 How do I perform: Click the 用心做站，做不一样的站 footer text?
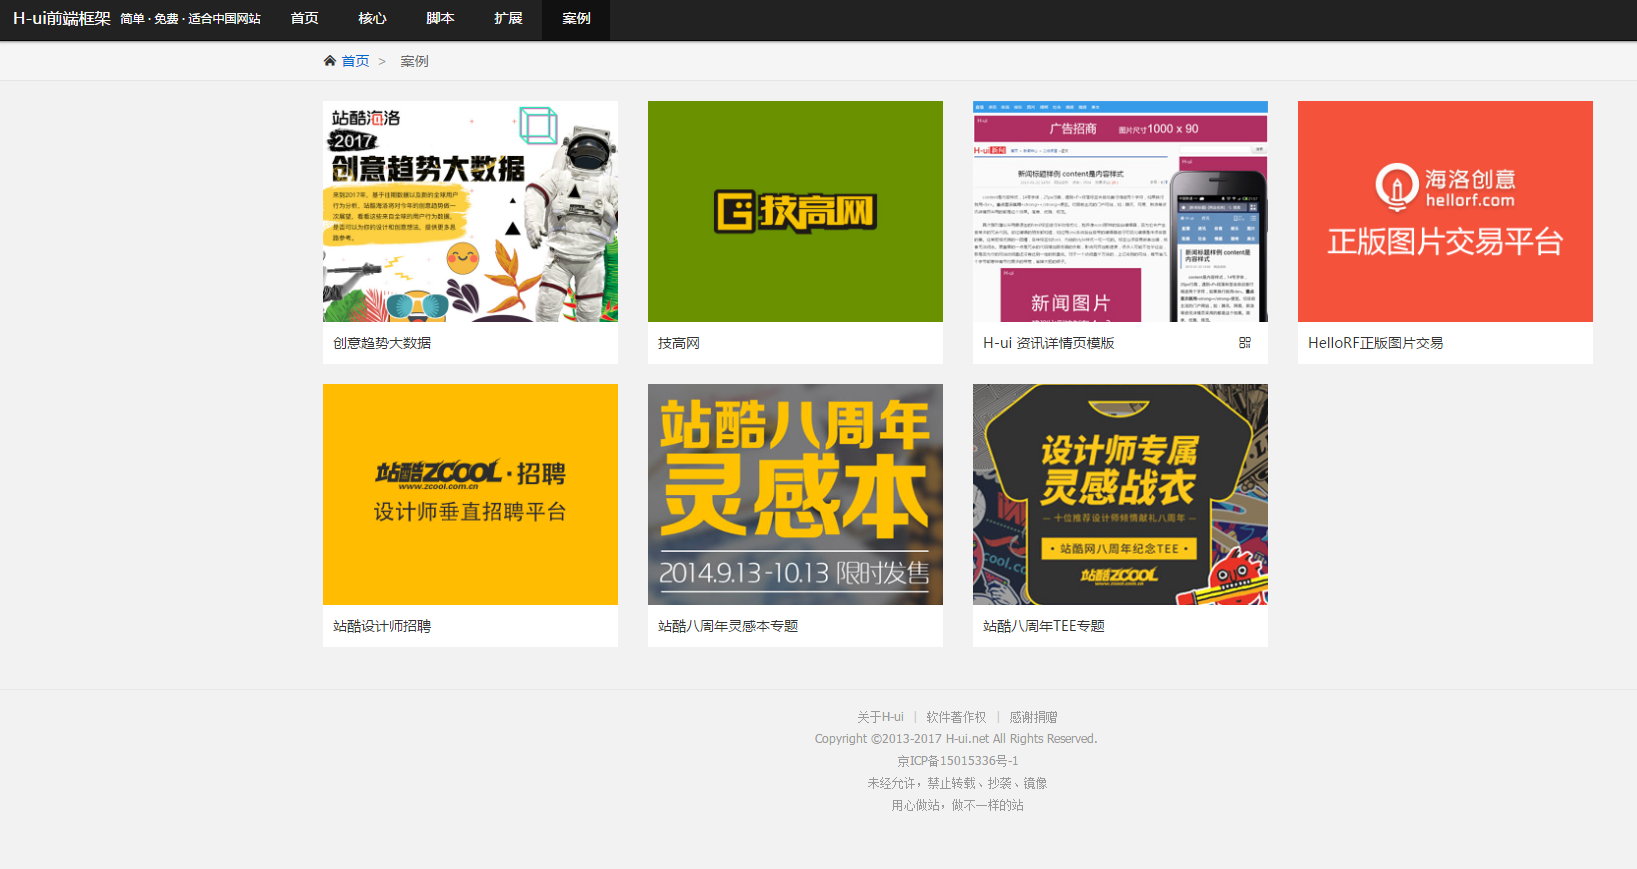point(957,805)
